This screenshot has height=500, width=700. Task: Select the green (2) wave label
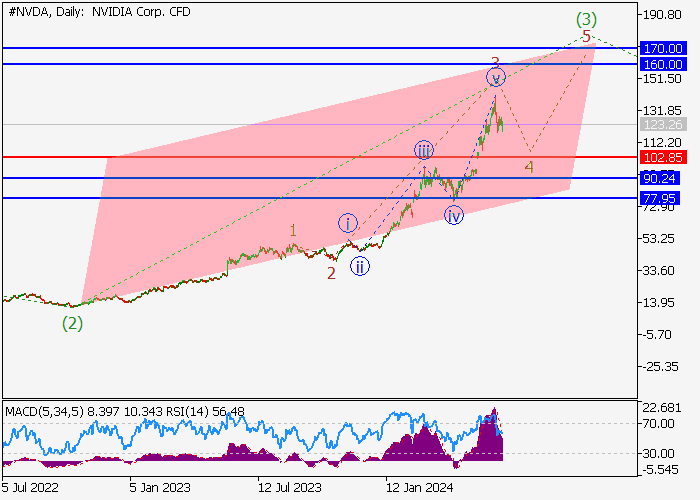pyautogui.click(x=72, y=323)
